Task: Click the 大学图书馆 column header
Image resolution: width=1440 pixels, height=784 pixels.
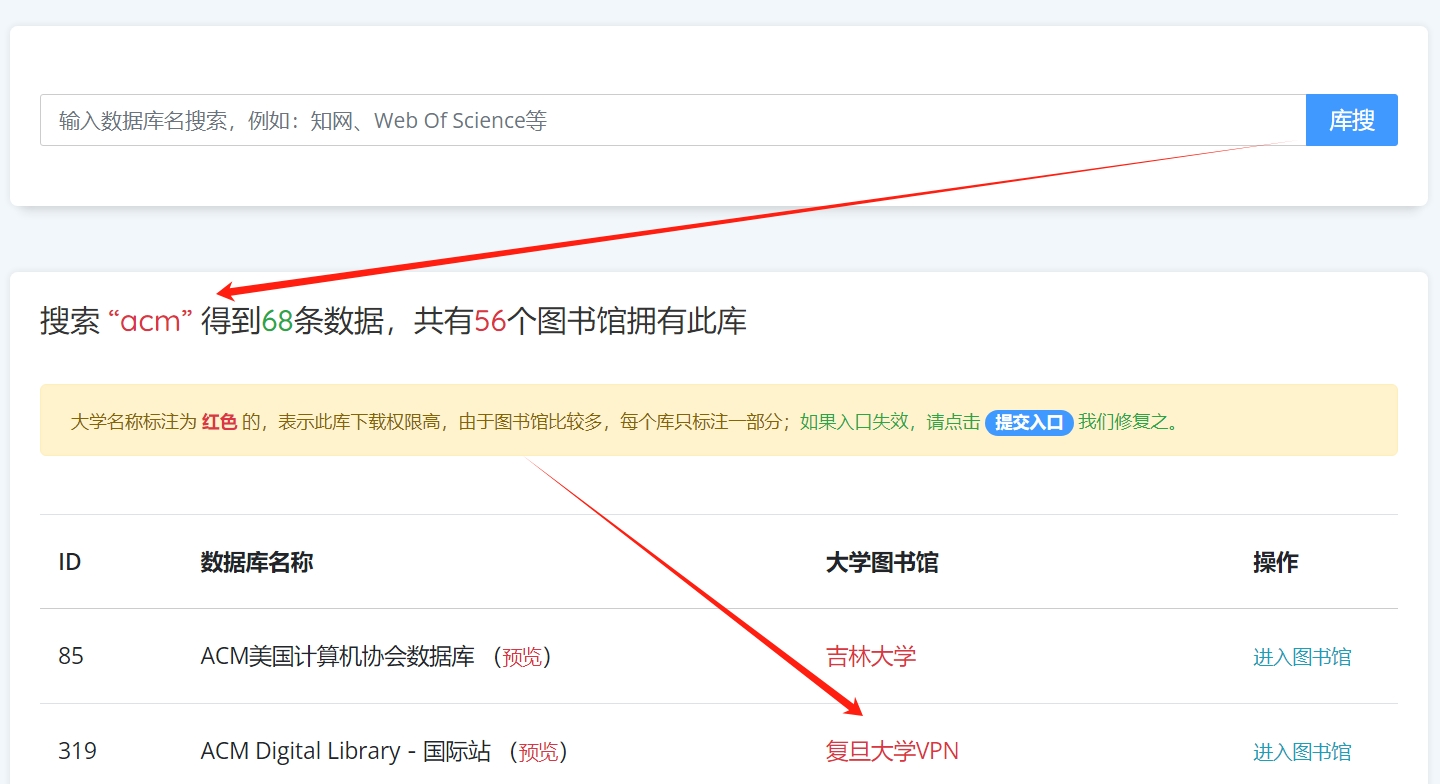Action: click(882, 562)
